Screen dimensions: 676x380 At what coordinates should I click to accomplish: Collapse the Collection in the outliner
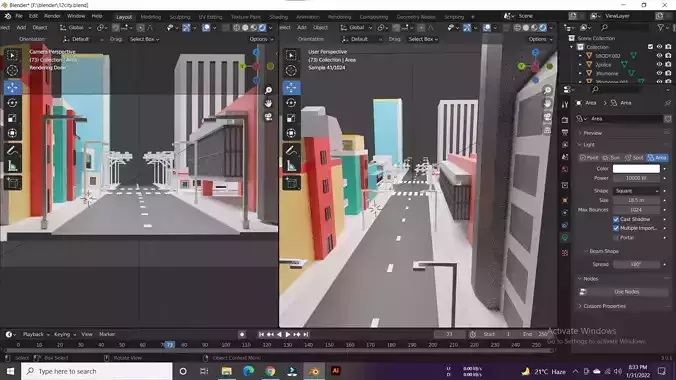(x=572, y=47)
